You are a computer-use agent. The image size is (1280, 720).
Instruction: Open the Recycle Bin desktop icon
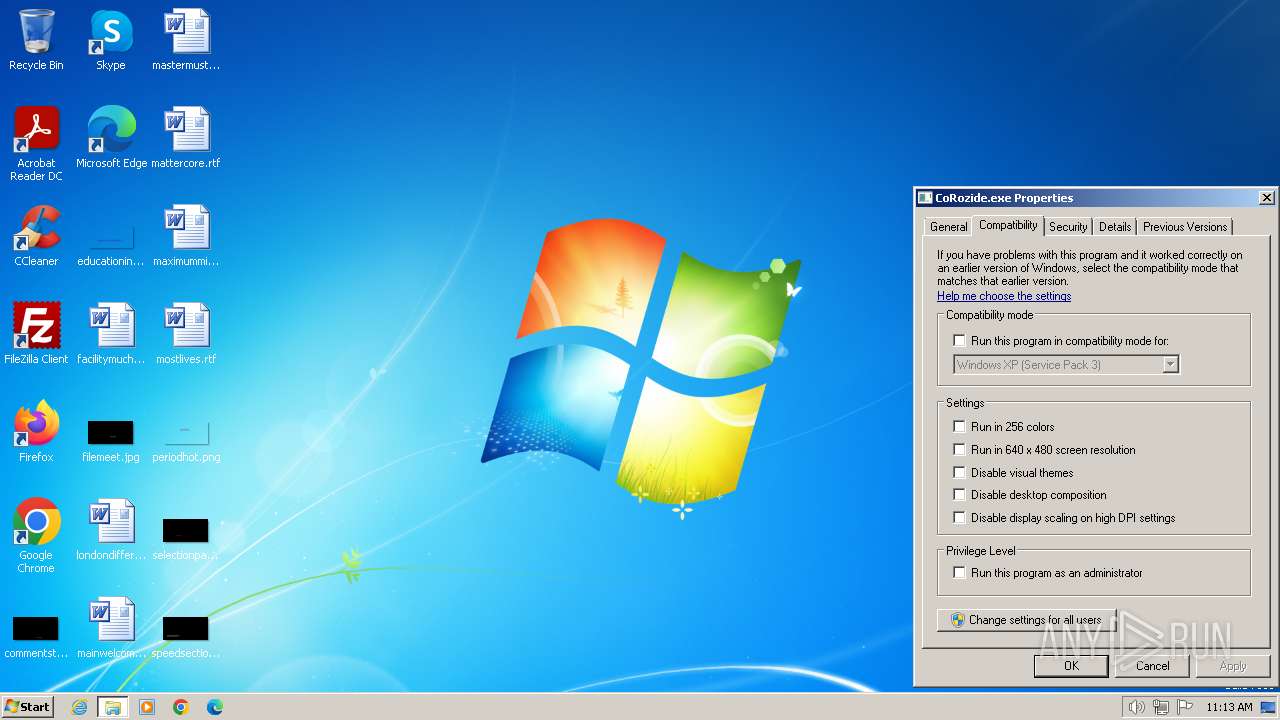coord(36,40)
